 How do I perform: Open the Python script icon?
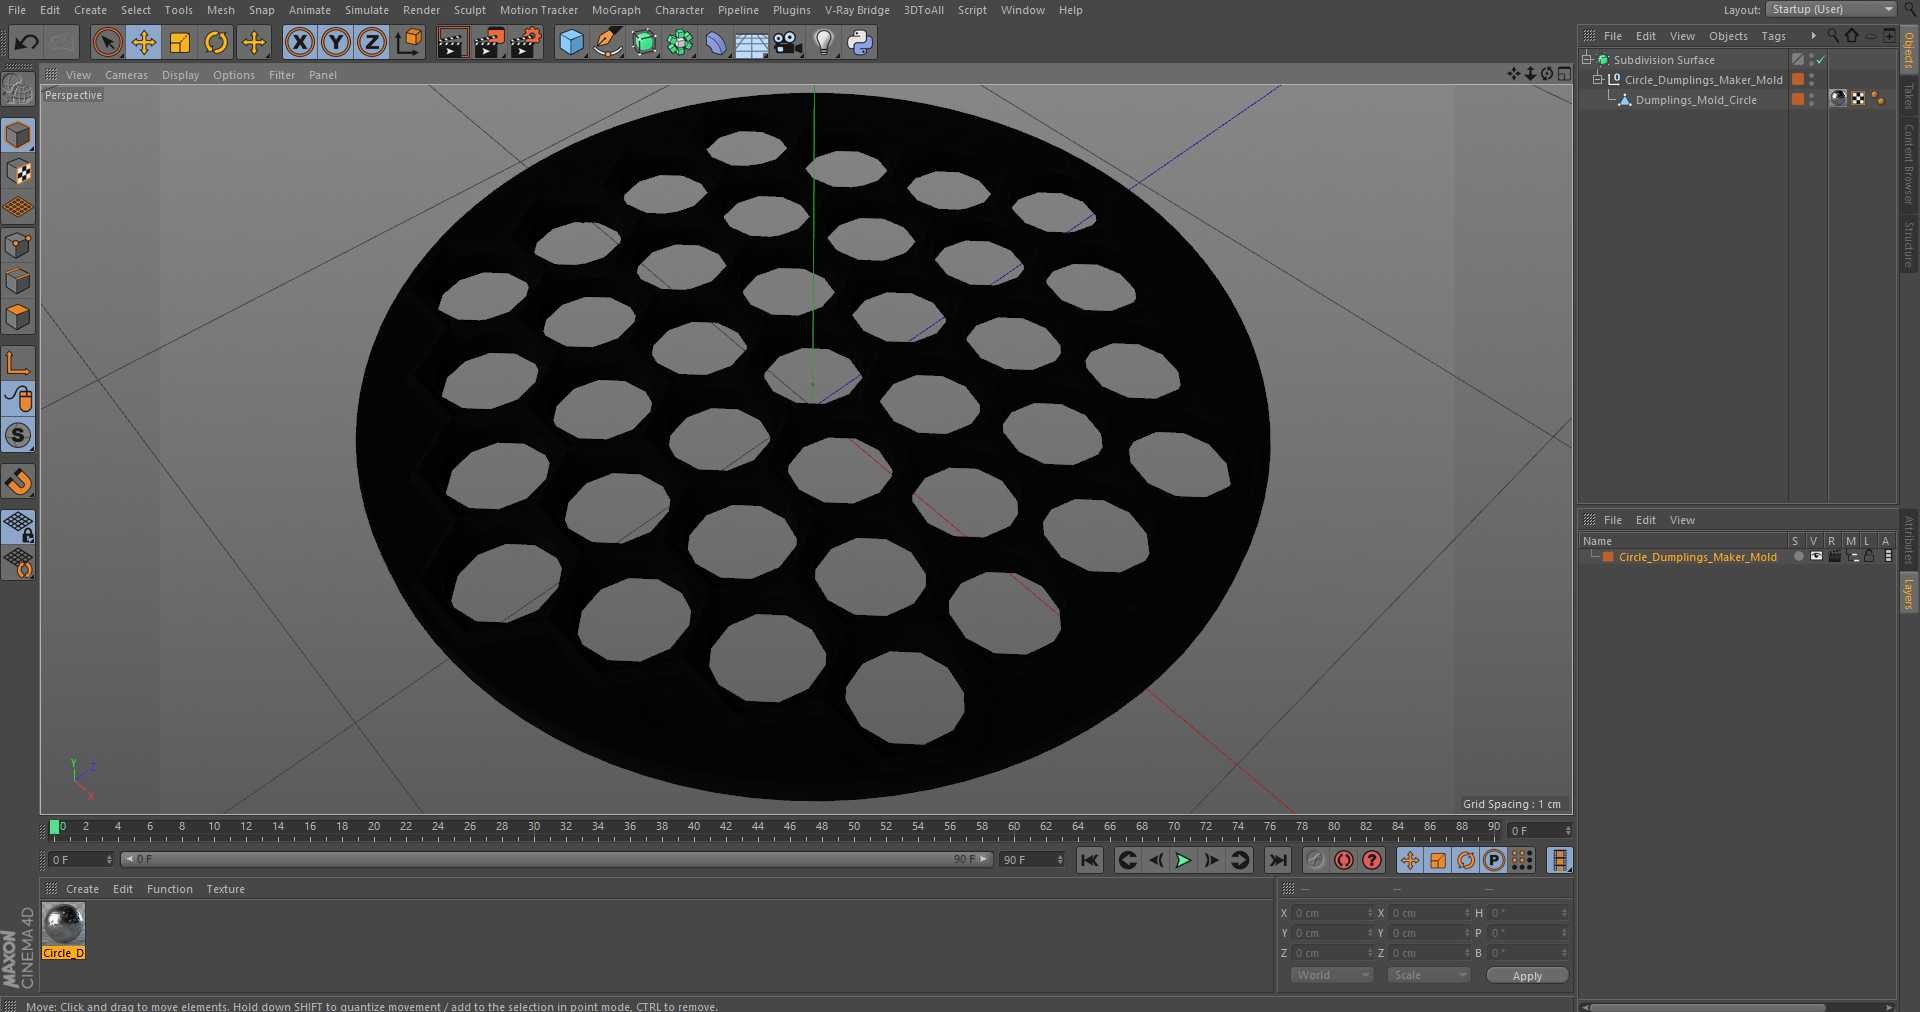coord(860,42)
